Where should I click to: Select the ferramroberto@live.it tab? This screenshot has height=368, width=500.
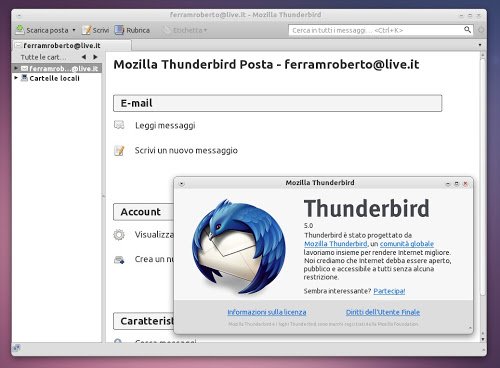72,45
